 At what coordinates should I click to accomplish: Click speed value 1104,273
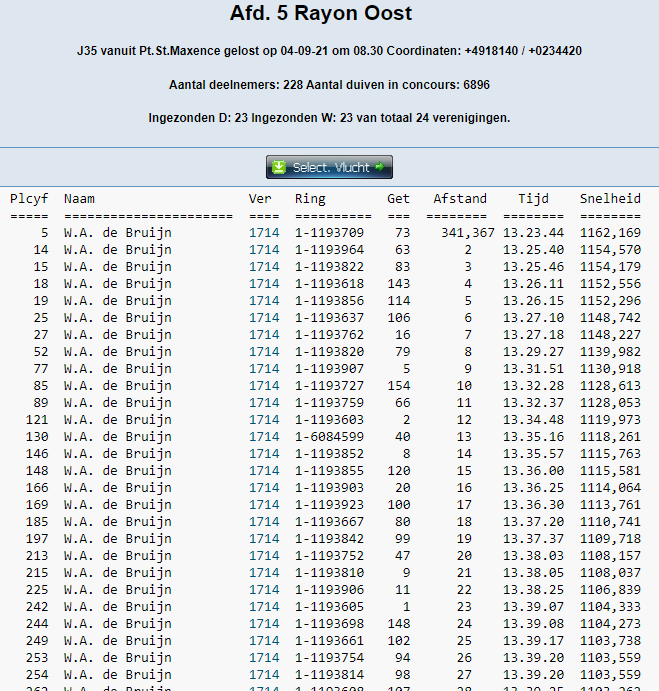point(610,624)
